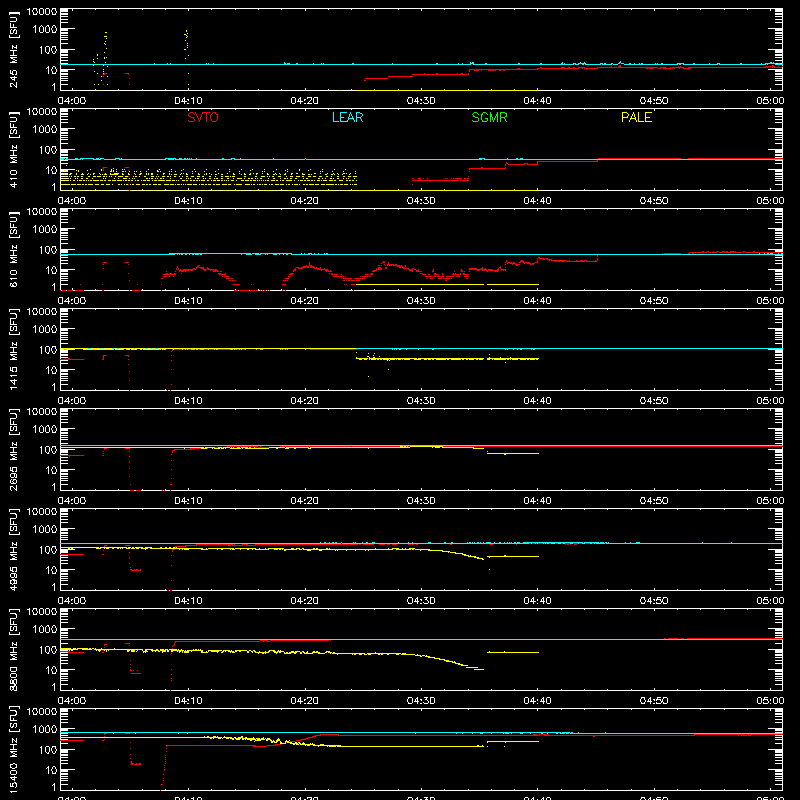This screenshot has width=800, height=800.
Task: Select the 245 MHz [SFU] axis title
Action: pyautogui.click(x=13, y=49)
